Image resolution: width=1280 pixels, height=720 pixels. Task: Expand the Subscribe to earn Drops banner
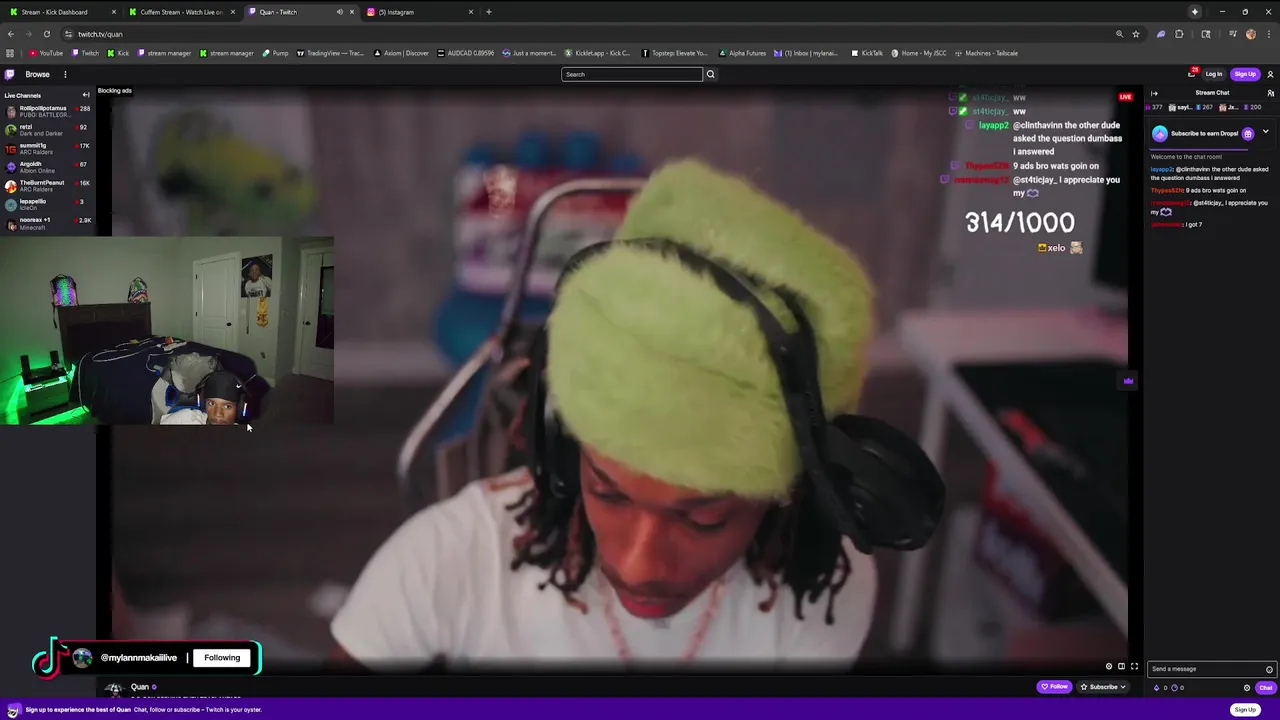pyautogui.click(x=1265, y=132)
